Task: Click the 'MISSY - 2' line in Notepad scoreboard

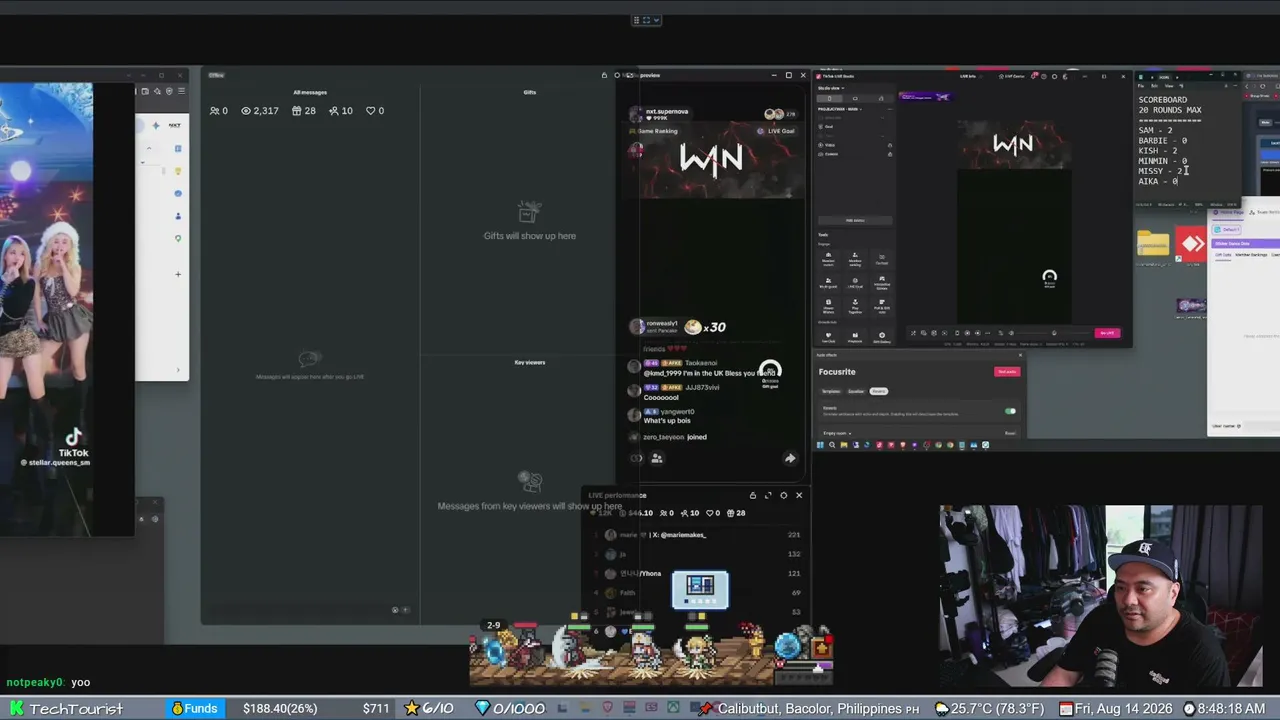Action: [1162, 171]
